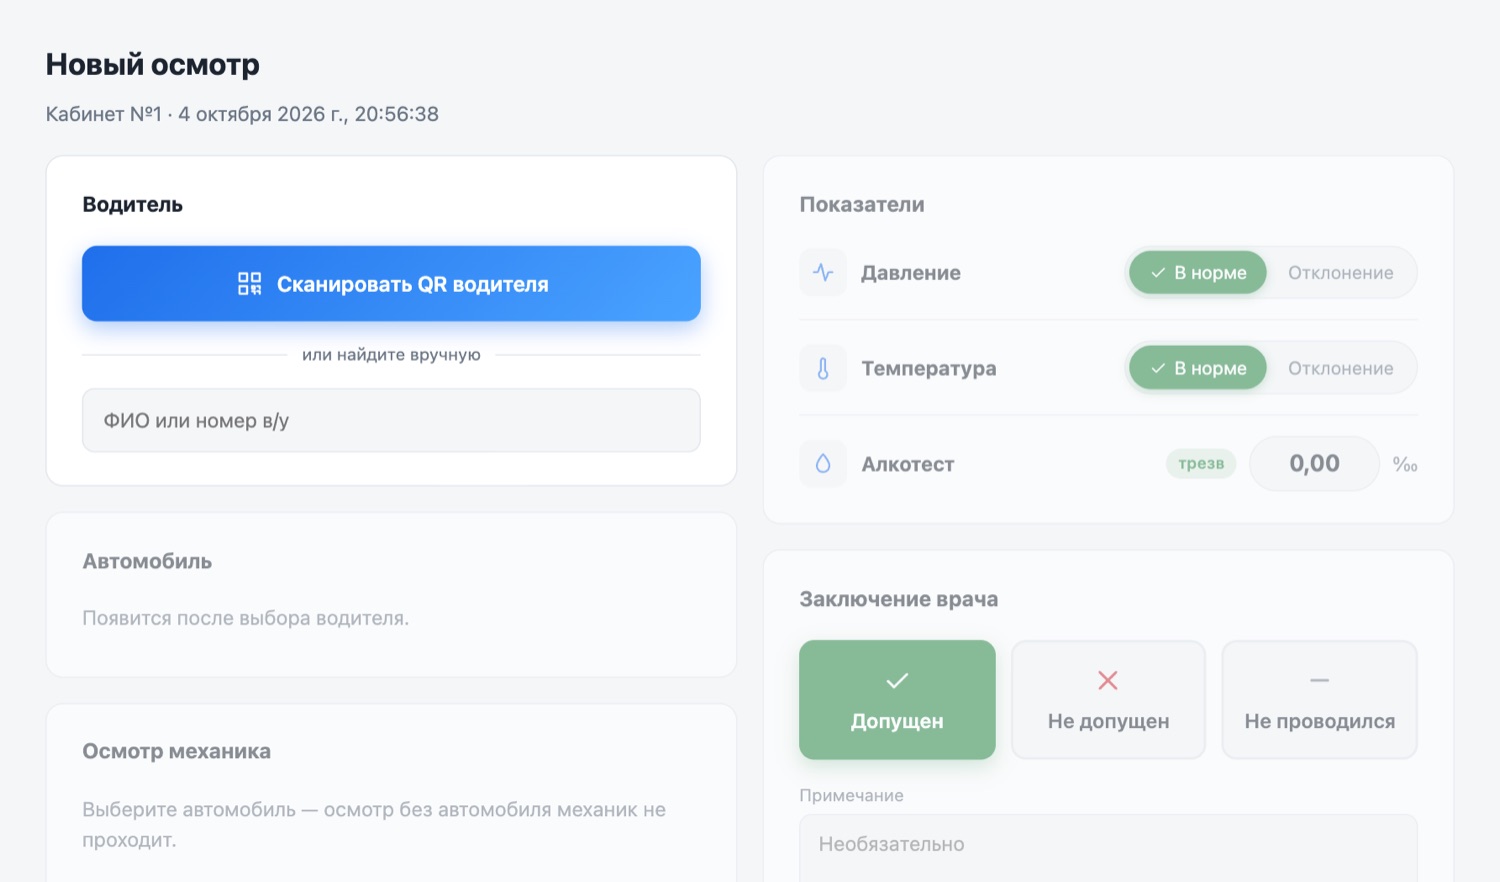The height and width of the screenshot is (882, 1500).
Task: Edit the Алкотест 0,00 value field
Action: click(1314, 463)
